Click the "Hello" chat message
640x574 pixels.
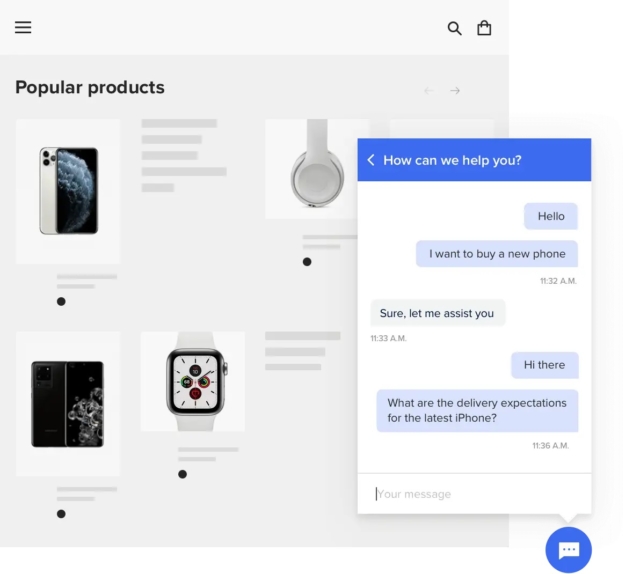[551, 216]
